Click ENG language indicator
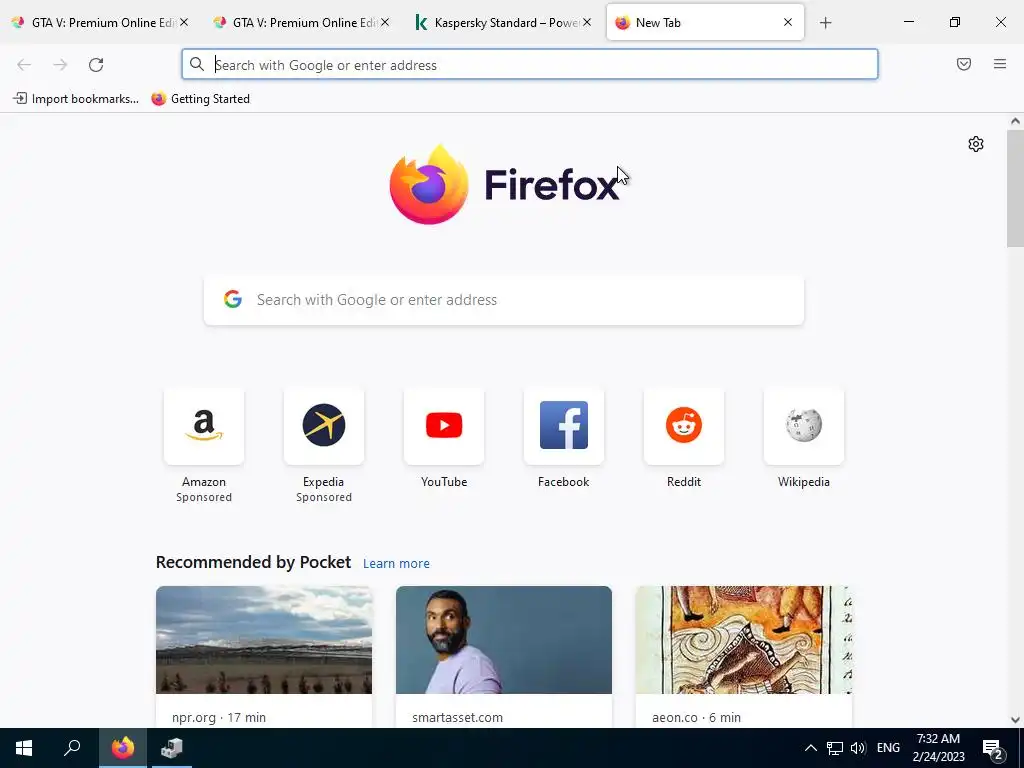This screenshot has width=1024, height=768. point(888,748)
